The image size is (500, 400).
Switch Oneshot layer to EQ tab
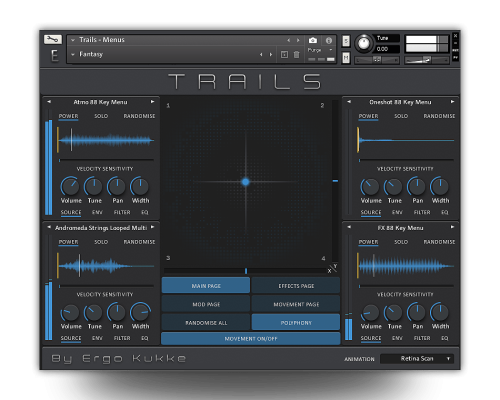445,212
